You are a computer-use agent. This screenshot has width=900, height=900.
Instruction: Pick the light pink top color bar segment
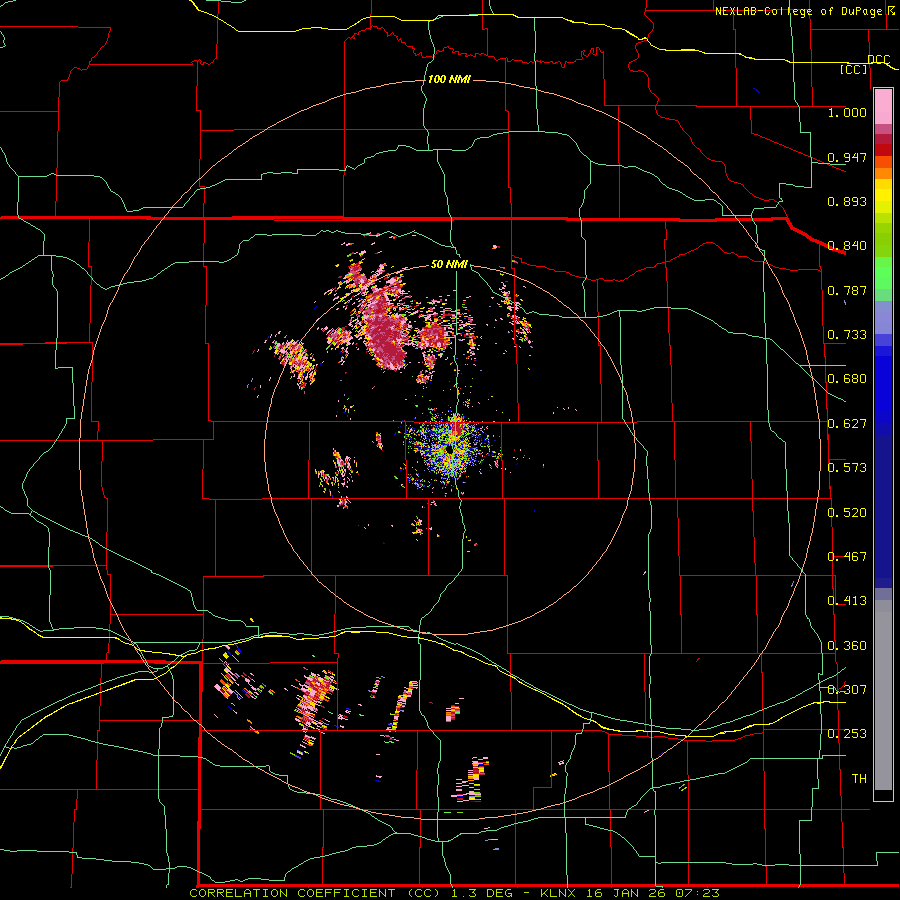(883, 106)
